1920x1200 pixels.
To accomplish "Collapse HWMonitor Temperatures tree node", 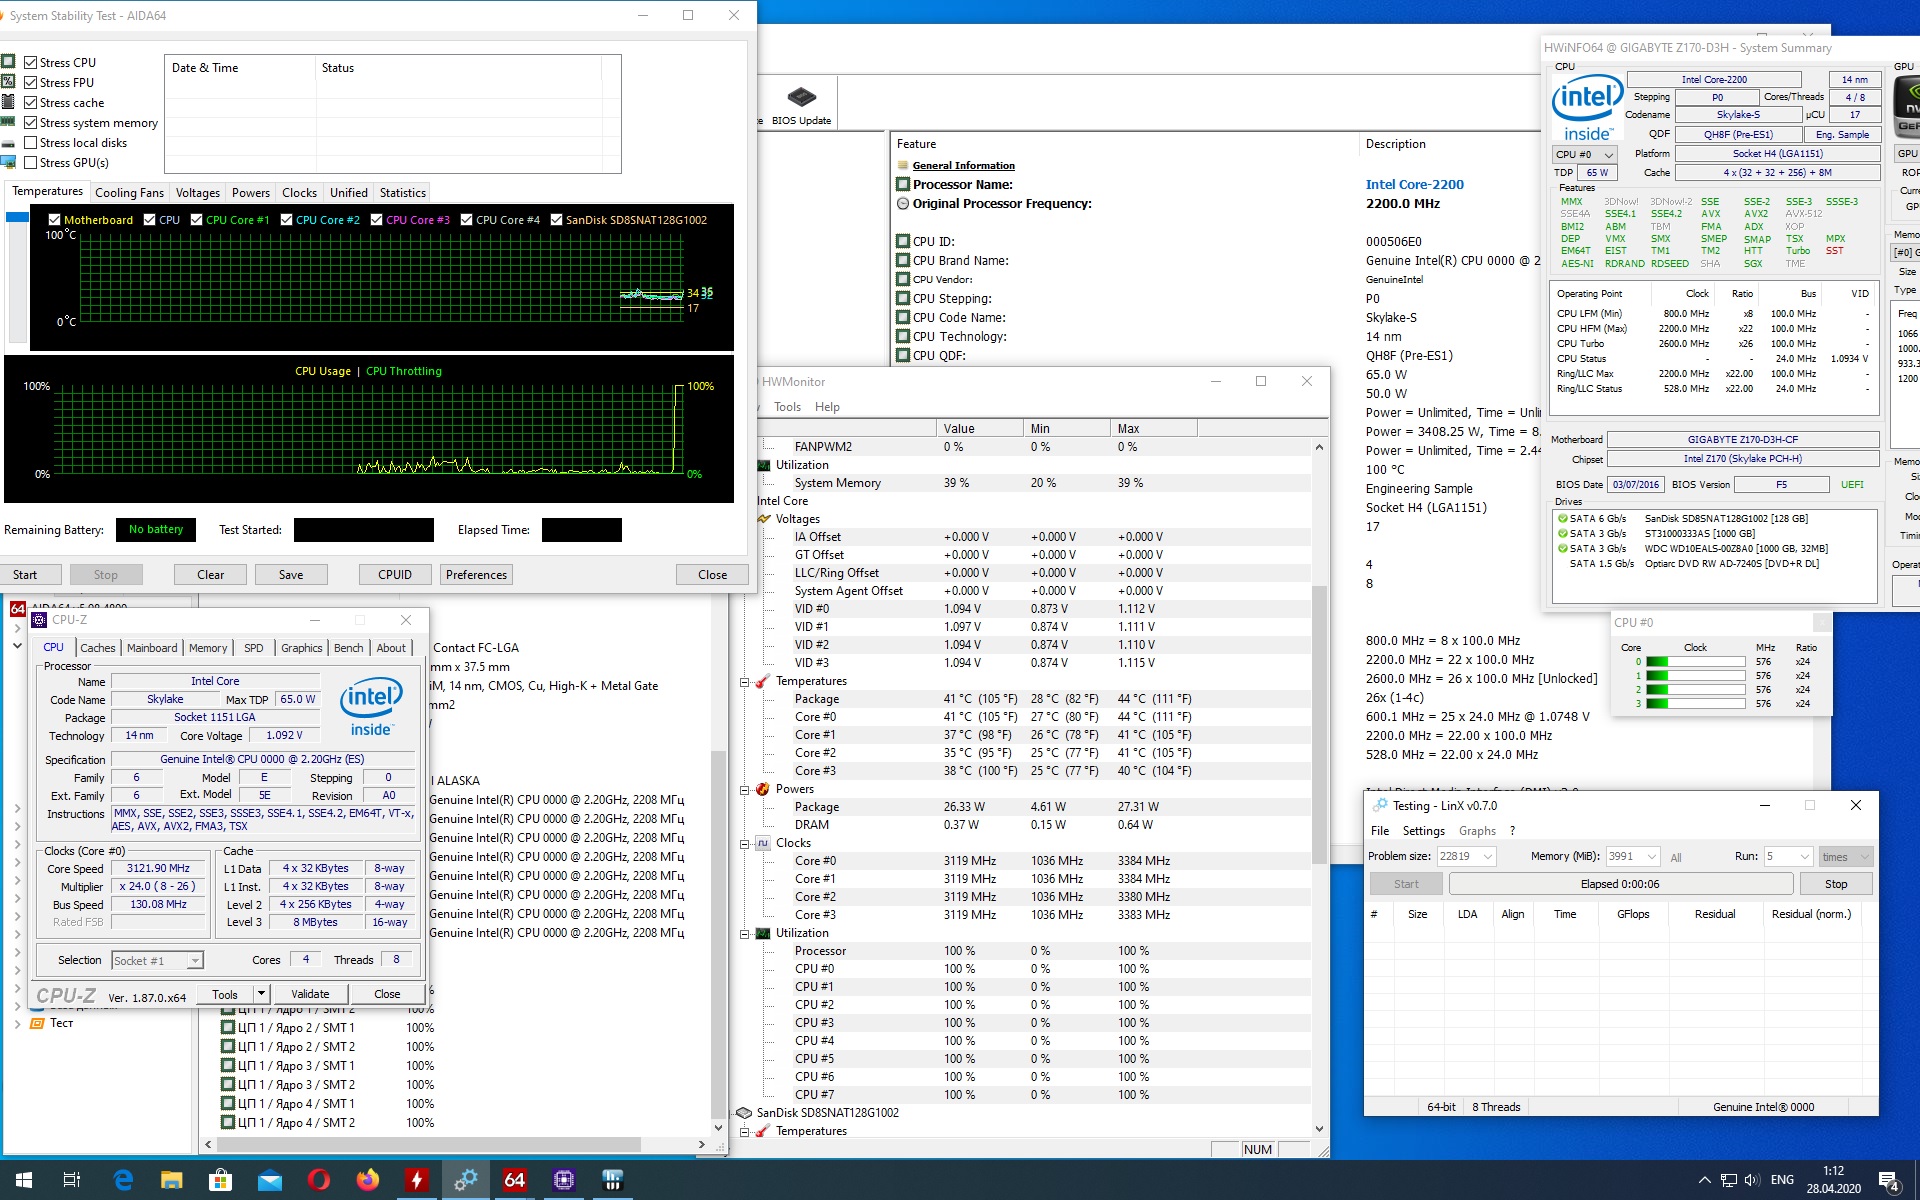I will click(744, 682).
